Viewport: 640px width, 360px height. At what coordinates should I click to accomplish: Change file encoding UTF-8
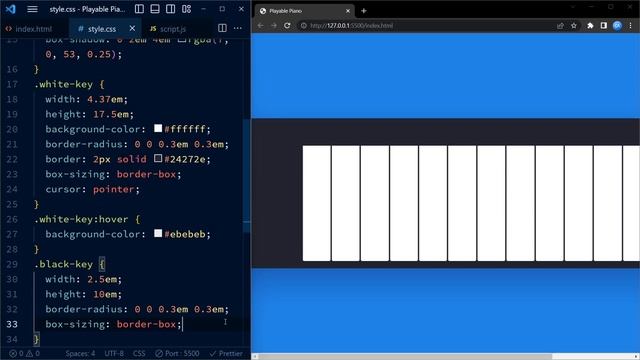[x=114, y=353]
